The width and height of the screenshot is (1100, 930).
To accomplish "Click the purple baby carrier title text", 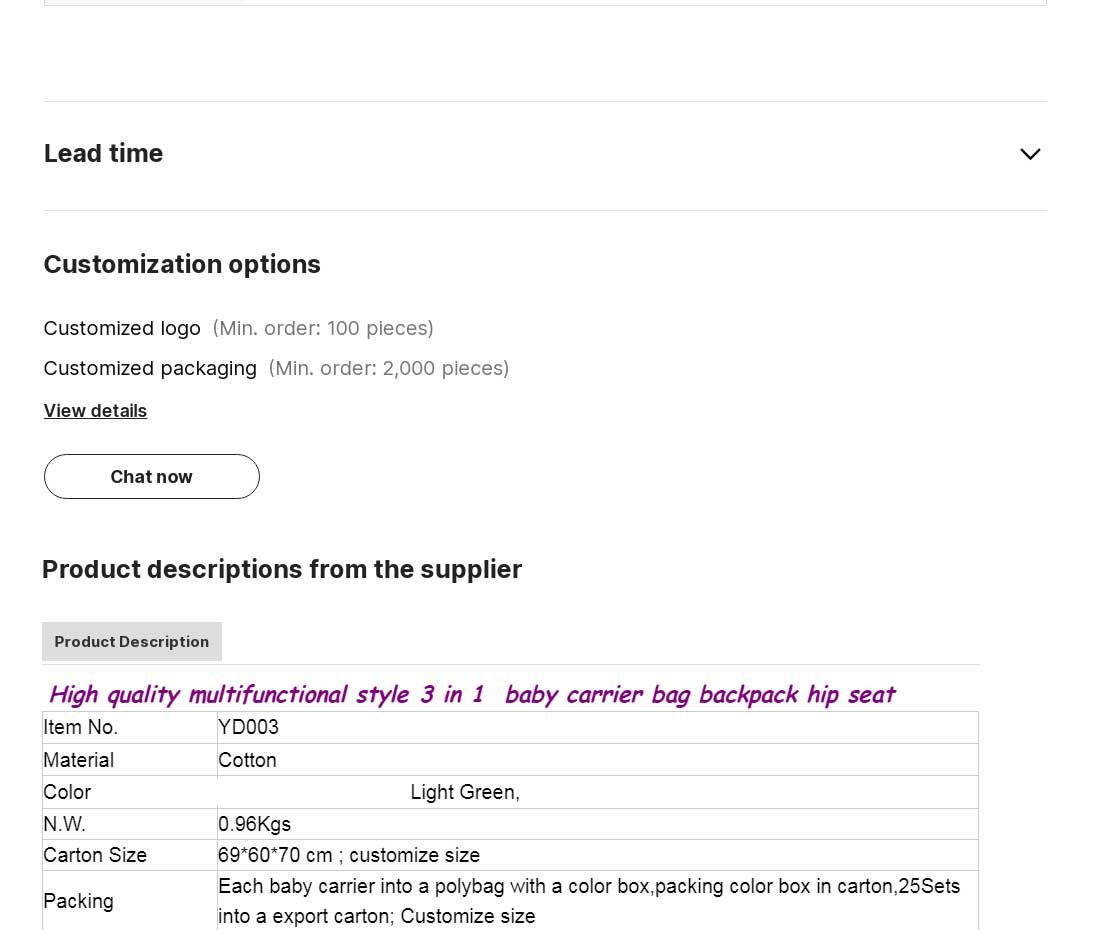I will point(471,694).
